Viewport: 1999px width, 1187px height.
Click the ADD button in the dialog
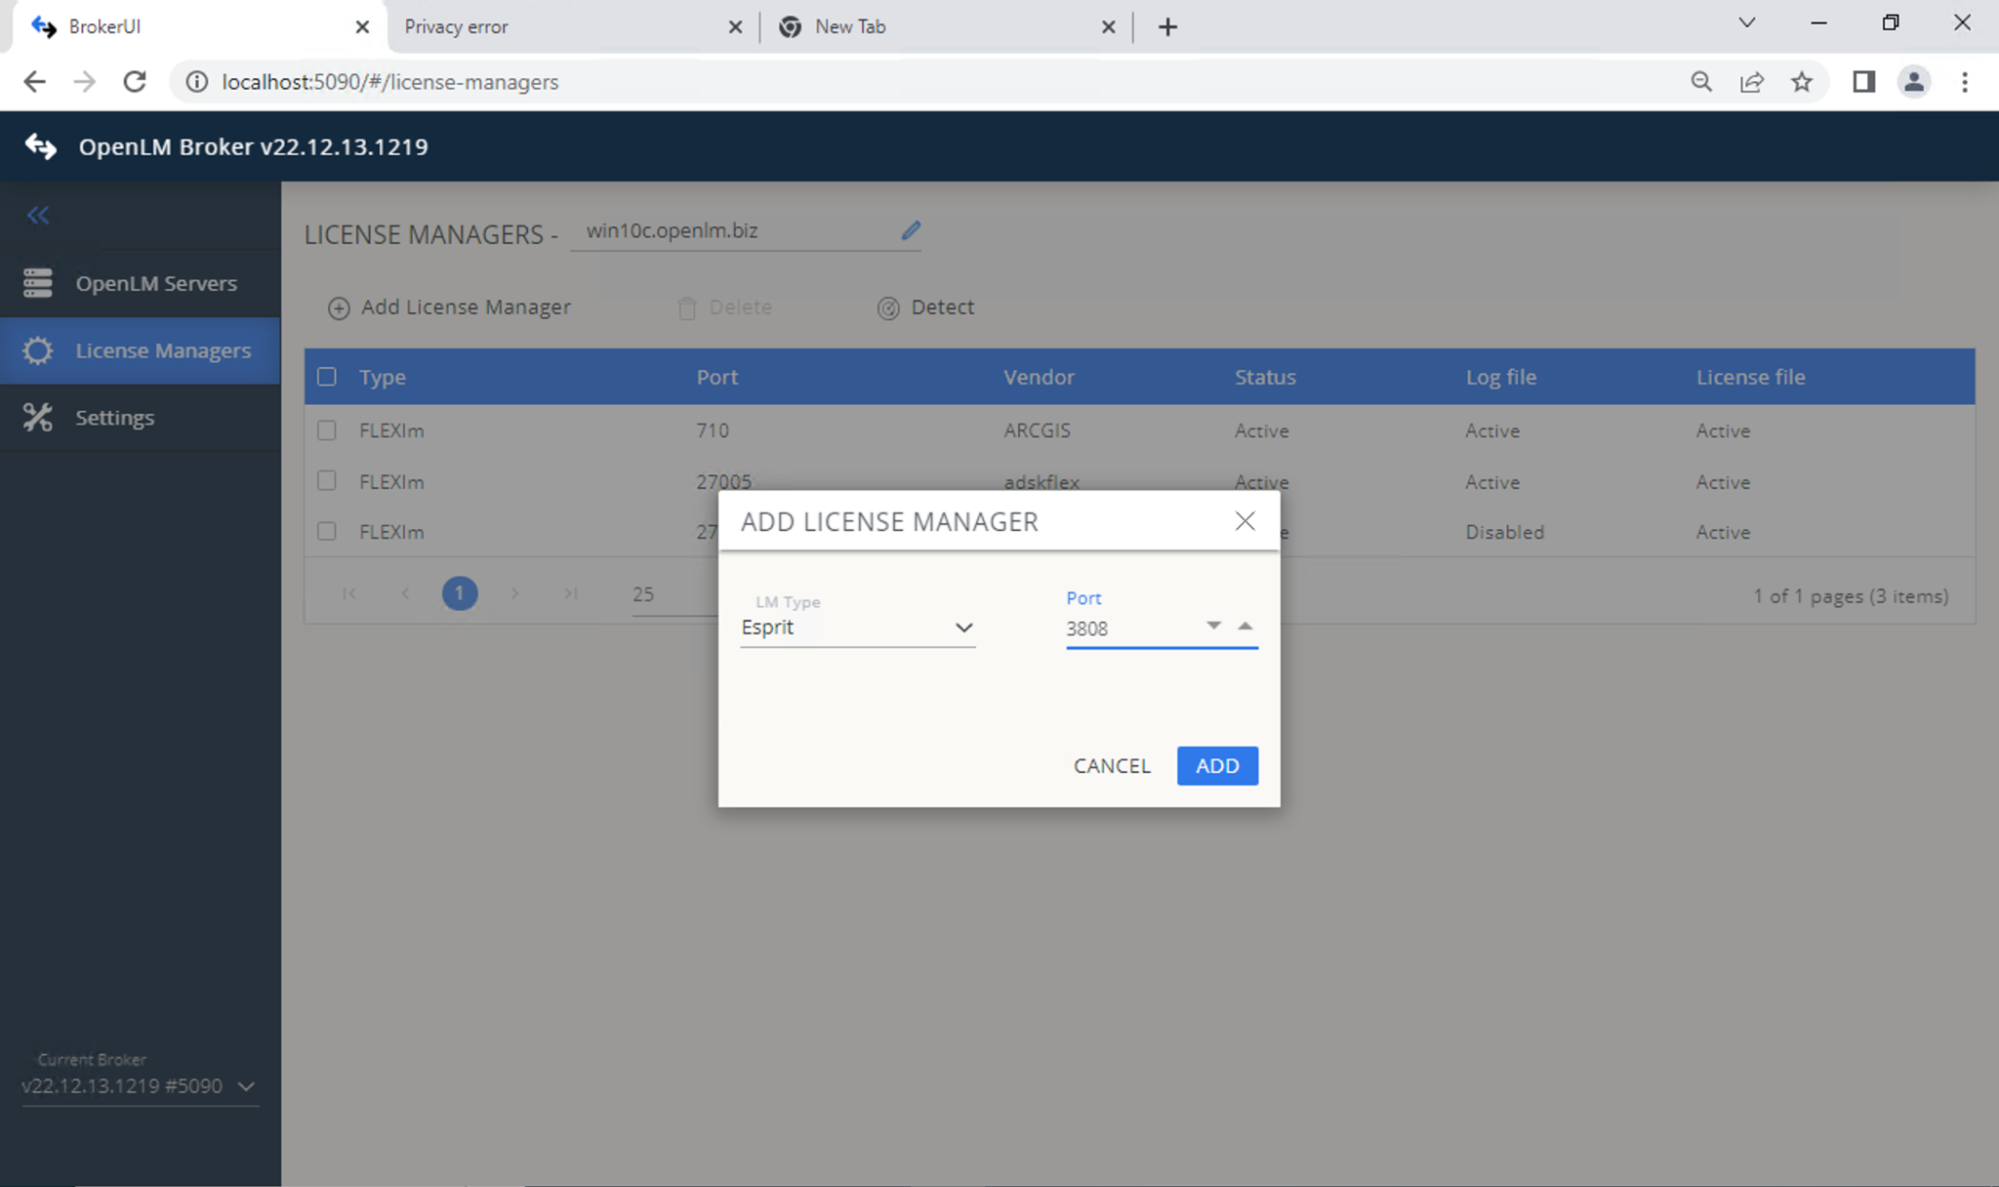click(1216, 765)
